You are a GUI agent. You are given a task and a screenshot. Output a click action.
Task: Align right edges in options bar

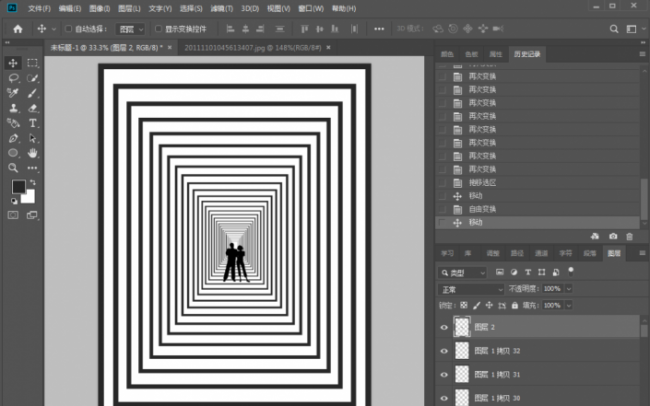(260, 29)
